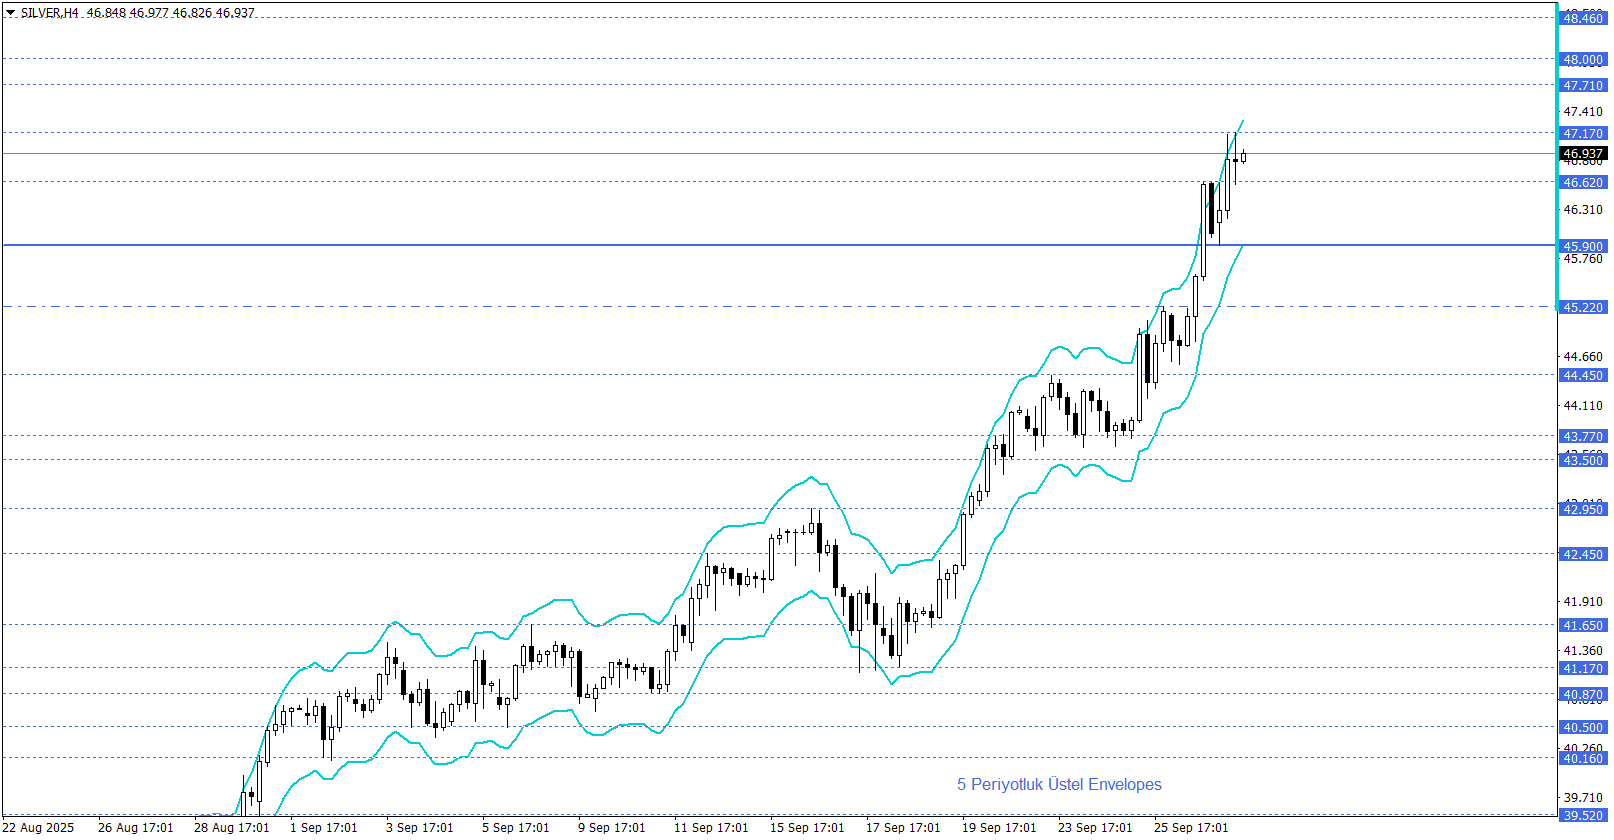Select the 46.620 price level tag
This screenshot has height=840, width=1614.
click(x=1583, y=182)
